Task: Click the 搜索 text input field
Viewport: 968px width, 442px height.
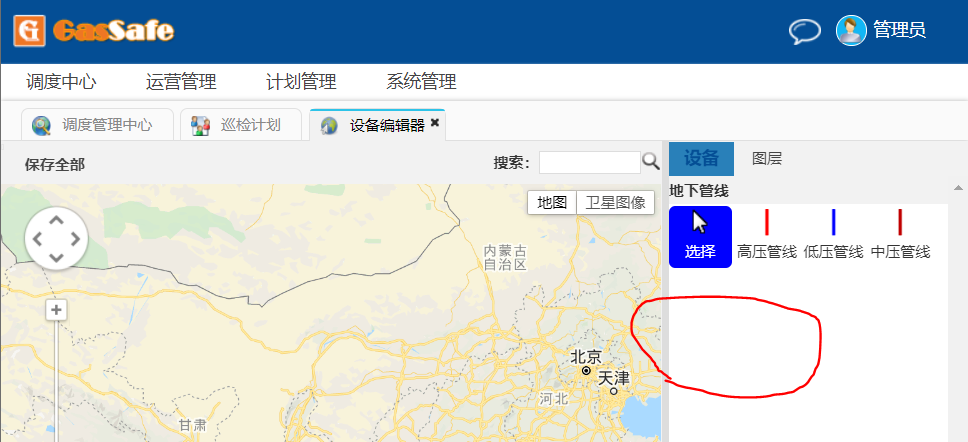Action: pos(589,162)
